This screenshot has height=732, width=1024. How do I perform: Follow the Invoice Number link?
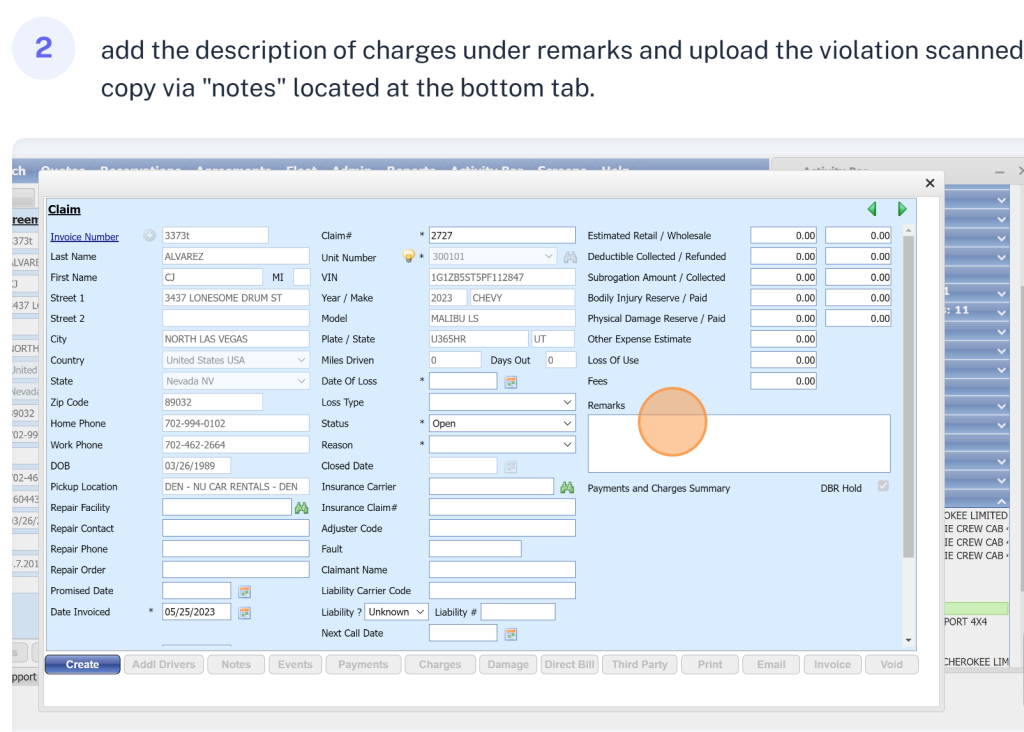click(x=85, y=237)
